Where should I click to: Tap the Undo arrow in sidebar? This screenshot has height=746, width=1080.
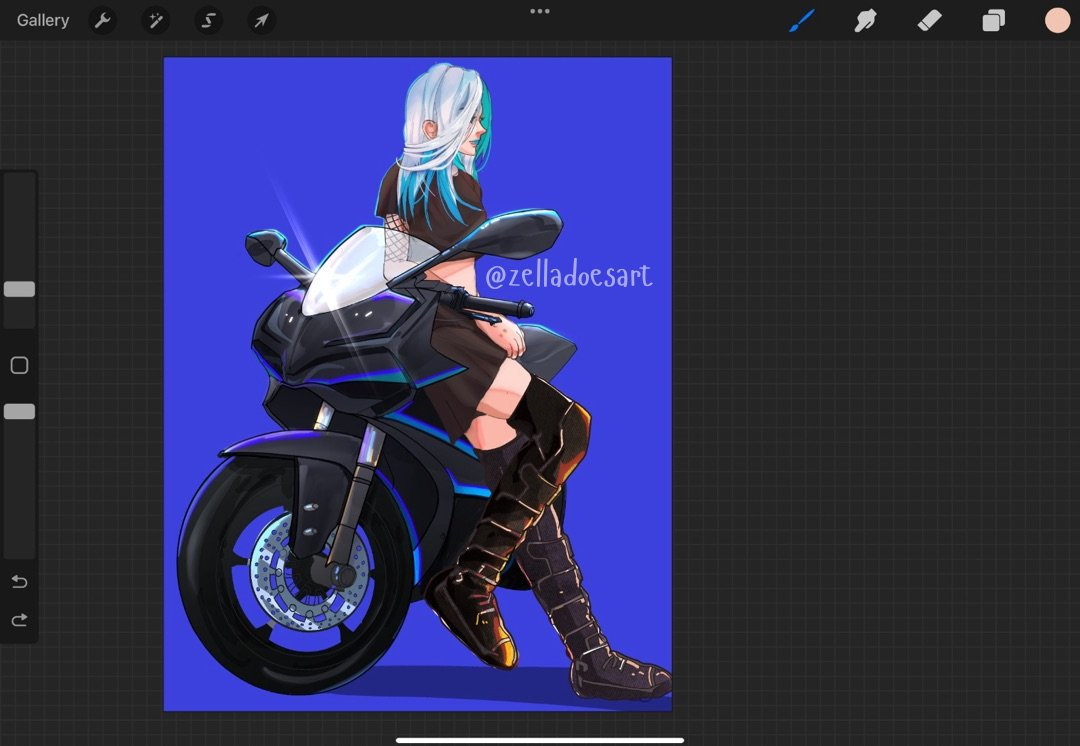[19, 582]
